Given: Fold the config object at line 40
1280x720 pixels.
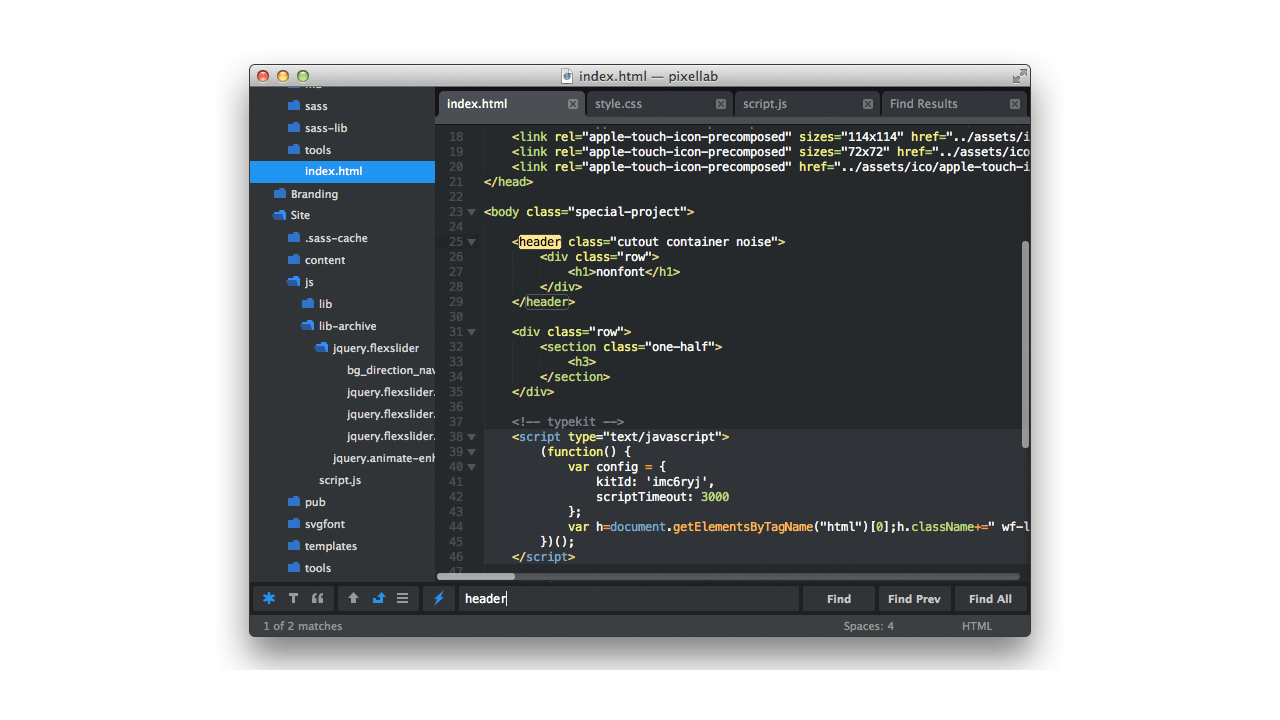Looking at the screenshot, I should click(x=472, y=467).
